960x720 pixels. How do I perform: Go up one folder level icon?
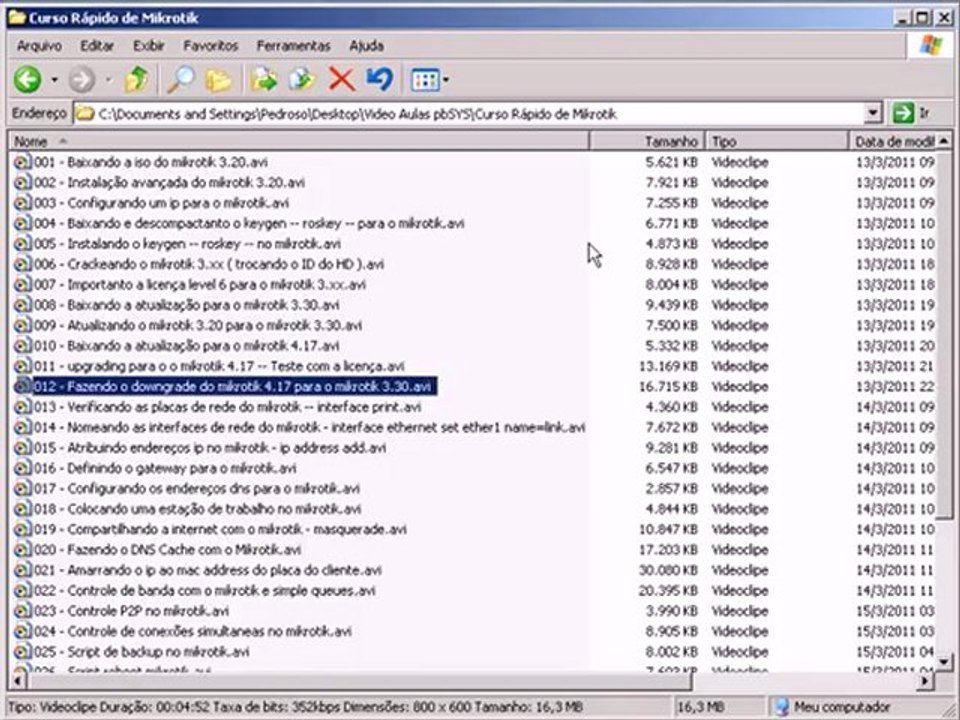coord(136,80)
